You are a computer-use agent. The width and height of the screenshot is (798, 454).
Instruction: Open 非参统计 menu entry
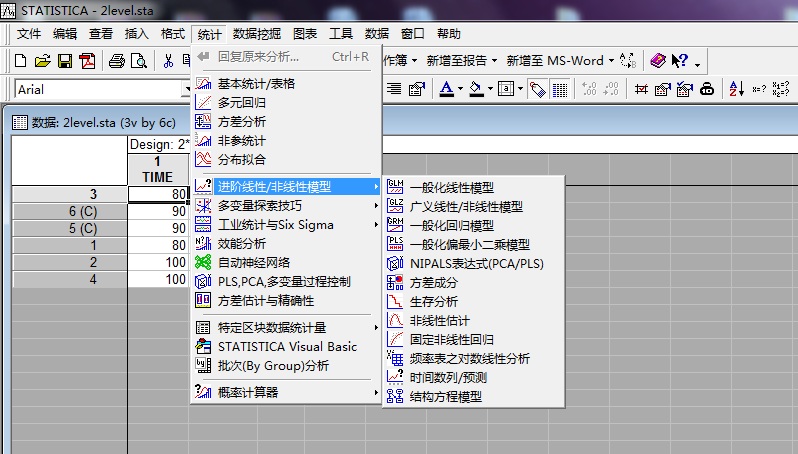pos(287,140)
